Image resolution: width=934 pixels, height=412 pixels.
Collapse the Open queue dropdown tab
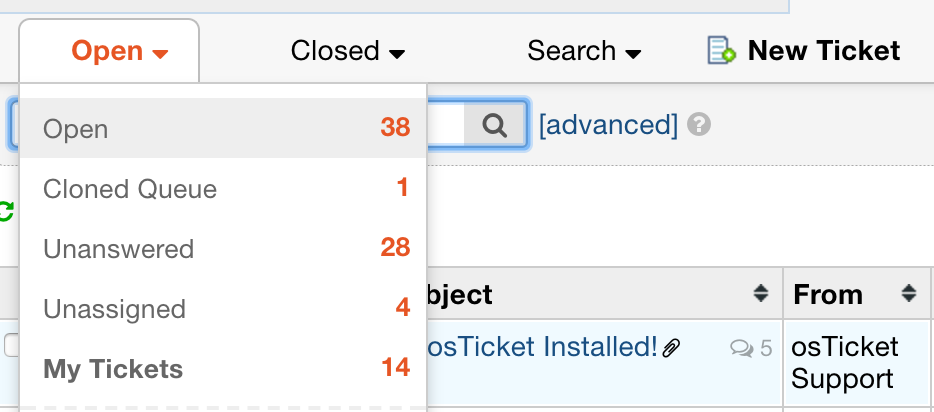tap(119, 51)
